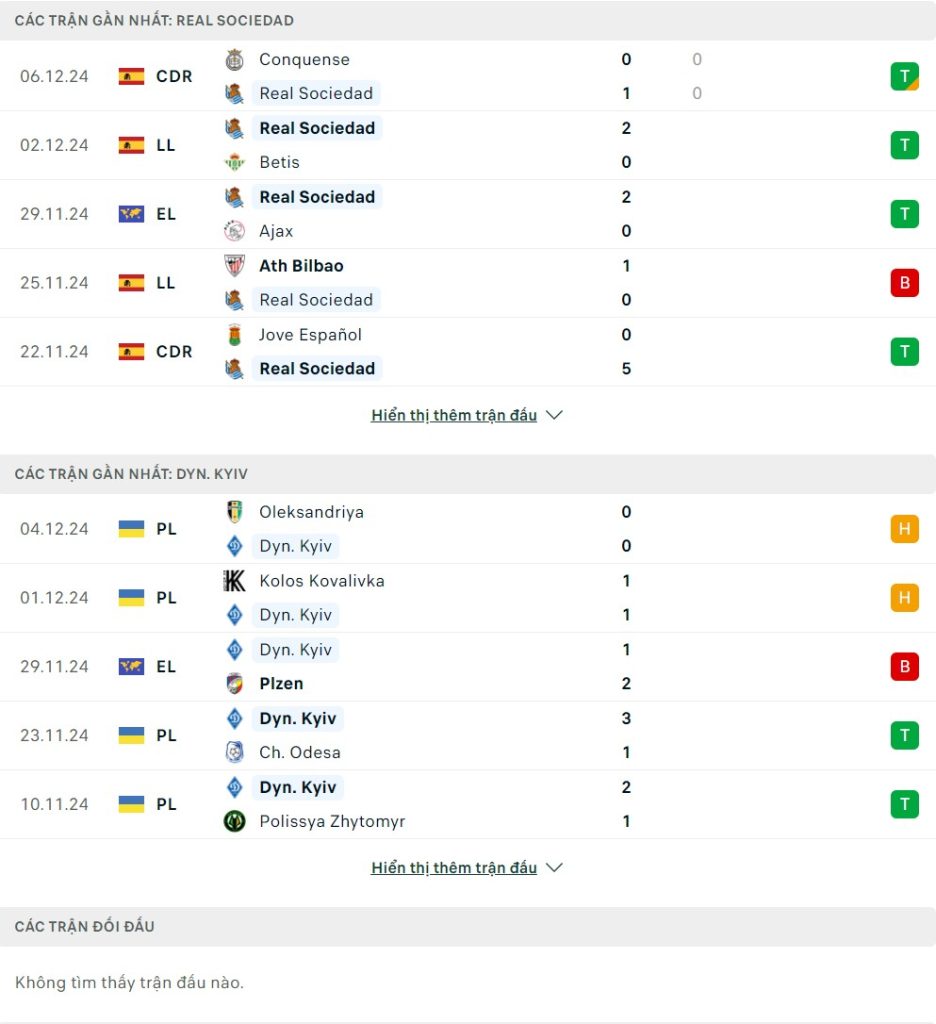Click the Kolos Kovalivka club crest icon
This screenshot has height=1024, width=936.
tap(235, 581)
